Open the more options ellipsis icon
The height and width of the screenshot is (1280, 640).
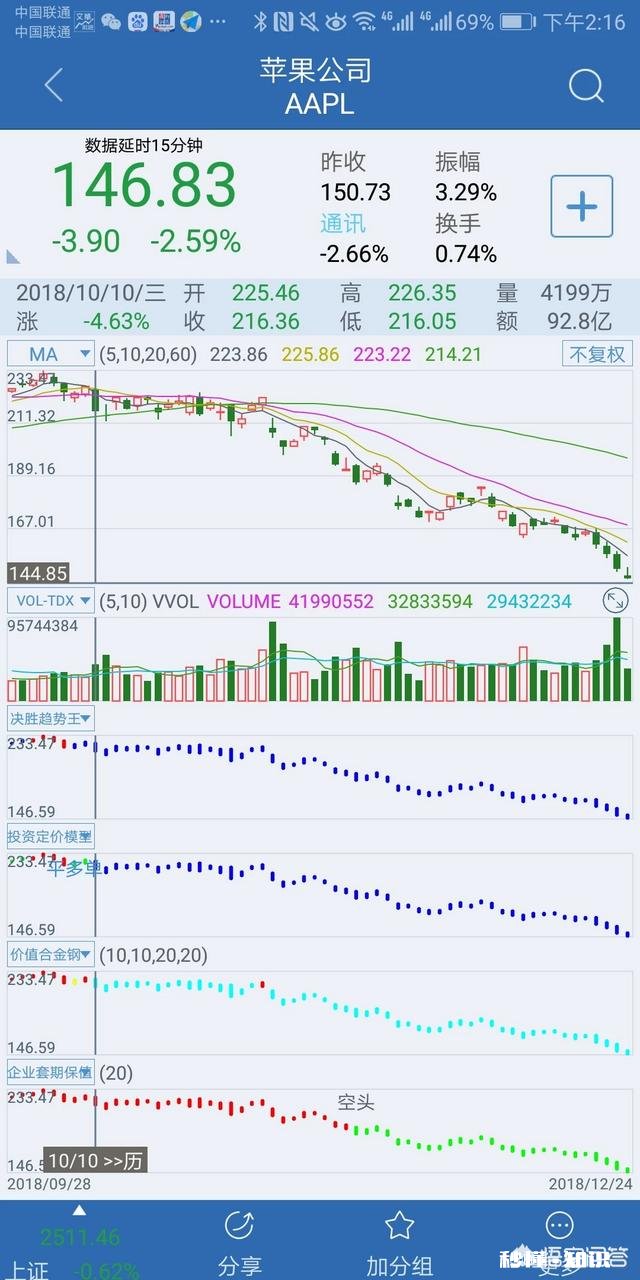point(559,1225)
